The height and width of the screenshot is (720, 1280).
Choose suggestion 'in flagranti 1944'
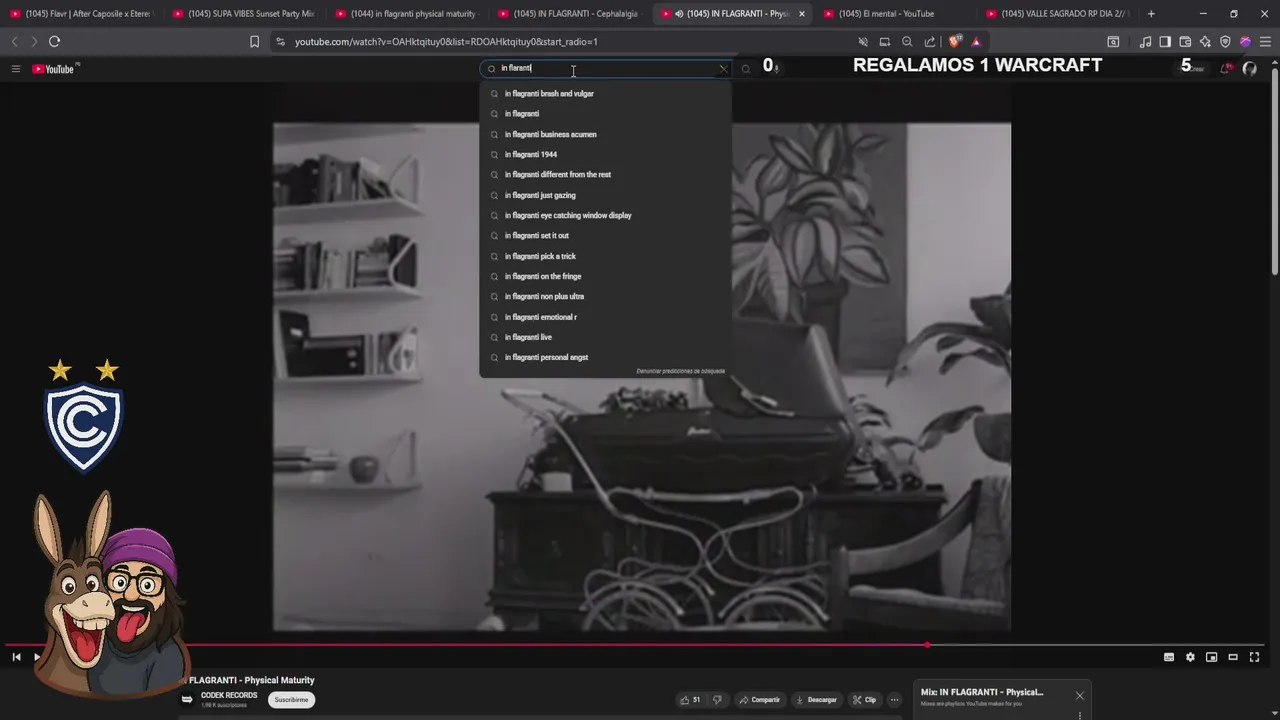[x=605, y=155]
